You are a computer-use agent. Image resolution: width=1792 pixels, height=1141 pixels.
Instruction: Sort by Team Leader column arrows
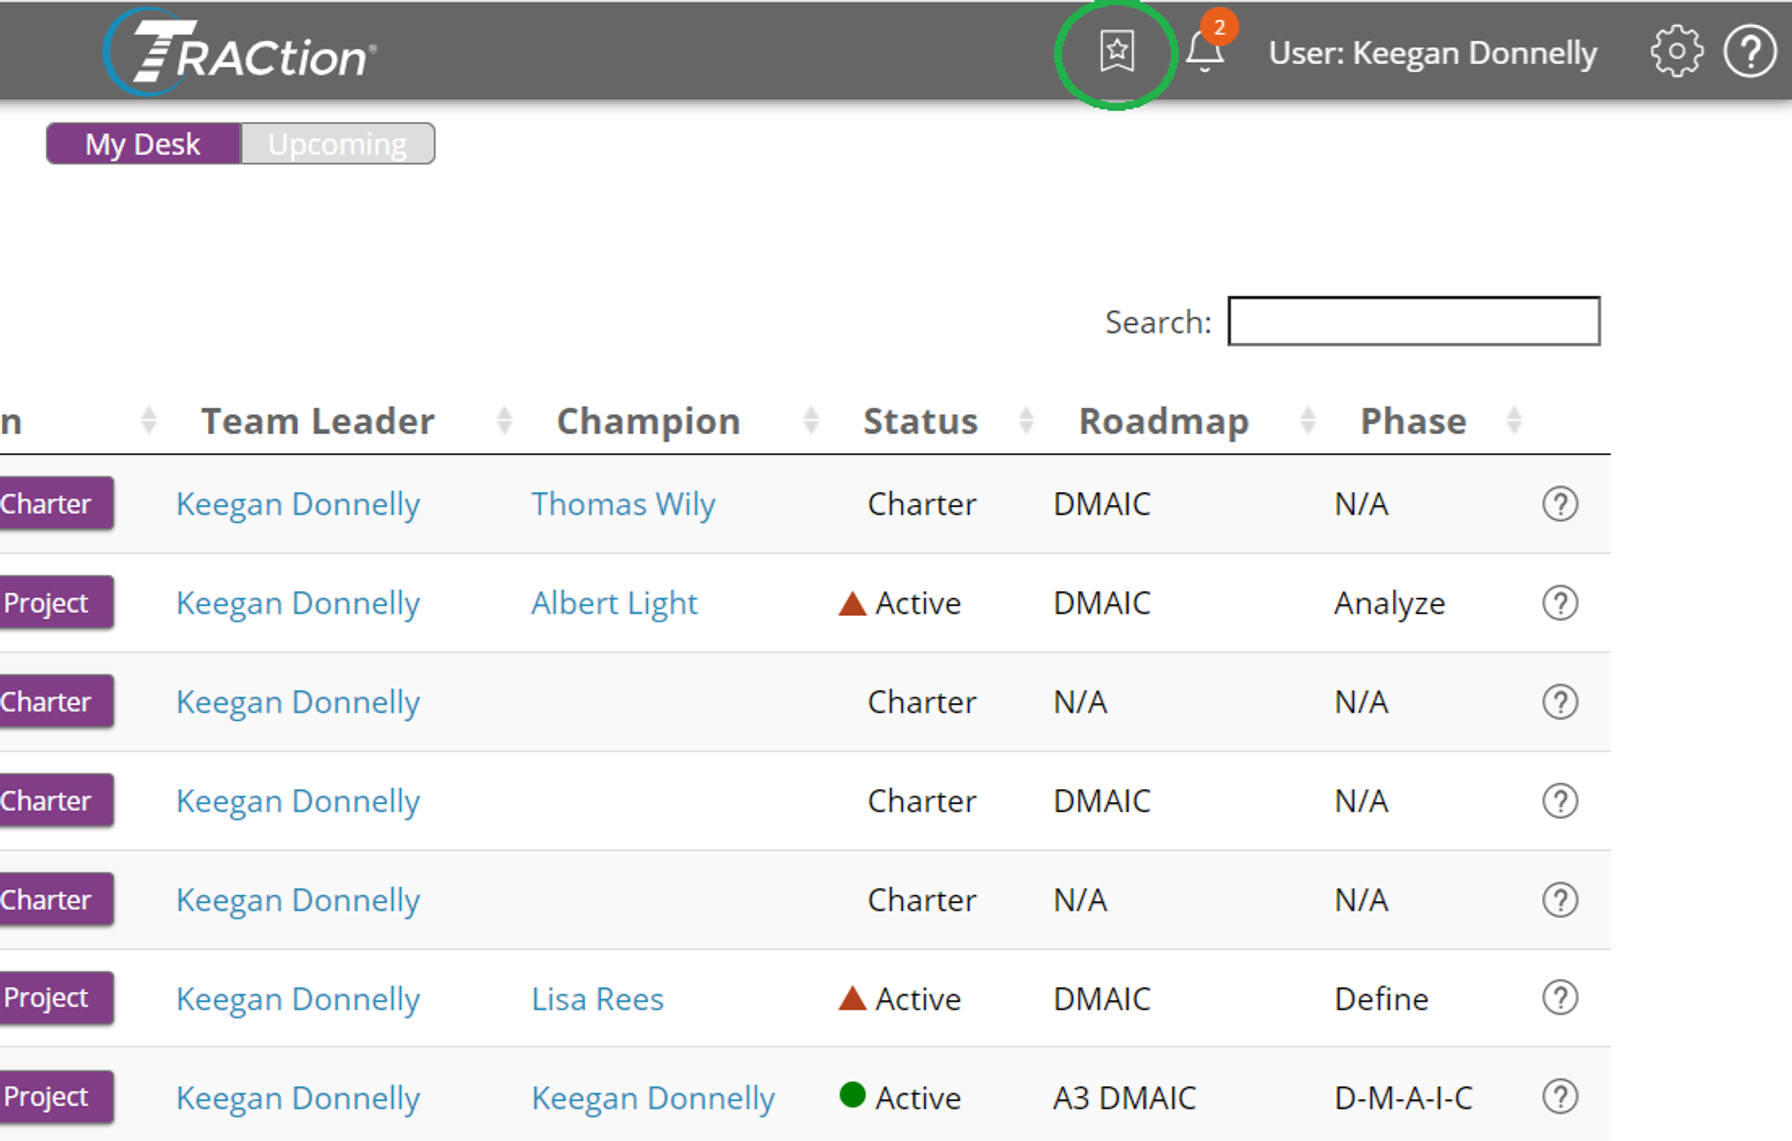click(x=504, y=421)
